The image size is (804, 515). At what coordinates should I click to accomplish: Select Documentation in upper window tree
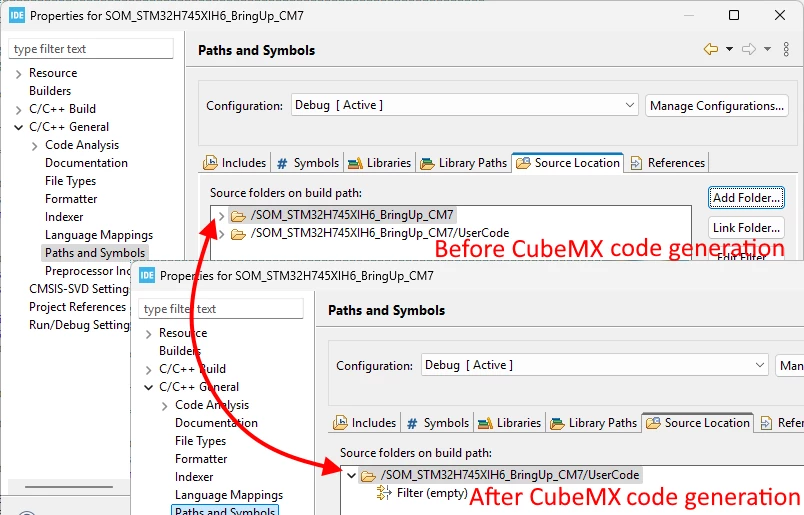tap(86, 163)
